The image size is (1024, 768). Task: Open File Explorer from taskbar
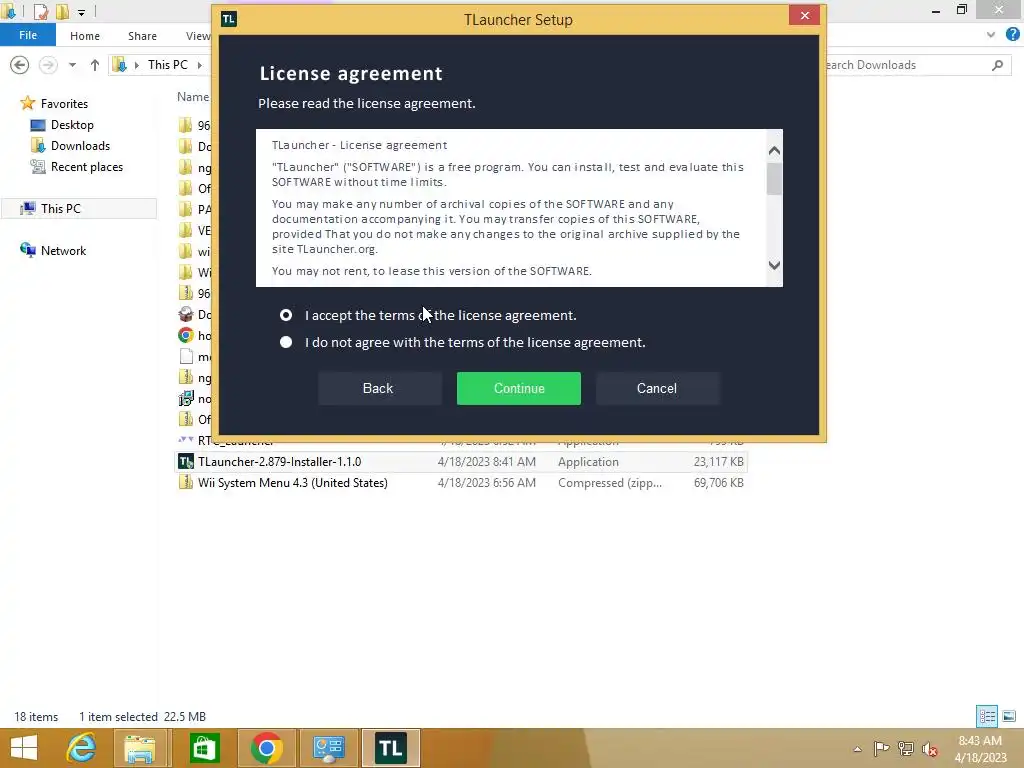coord(140,748)
